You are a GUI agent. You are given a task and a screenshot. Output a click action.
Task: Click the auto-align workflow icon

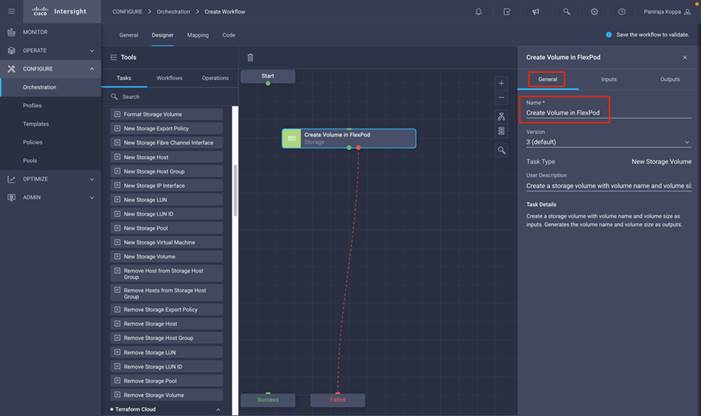click(x=501, y=117)
